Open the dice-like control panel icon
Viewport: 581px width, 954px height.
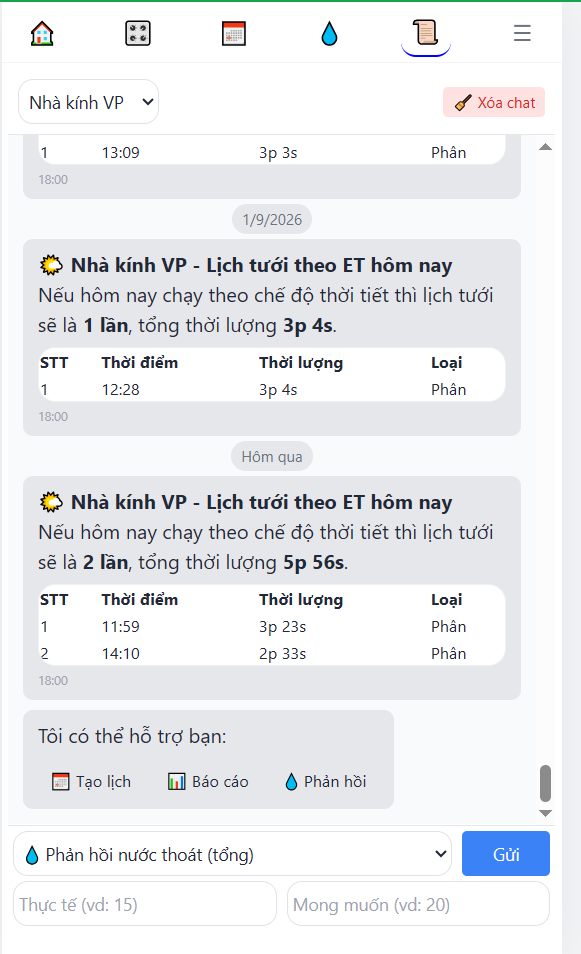(137, 33)
